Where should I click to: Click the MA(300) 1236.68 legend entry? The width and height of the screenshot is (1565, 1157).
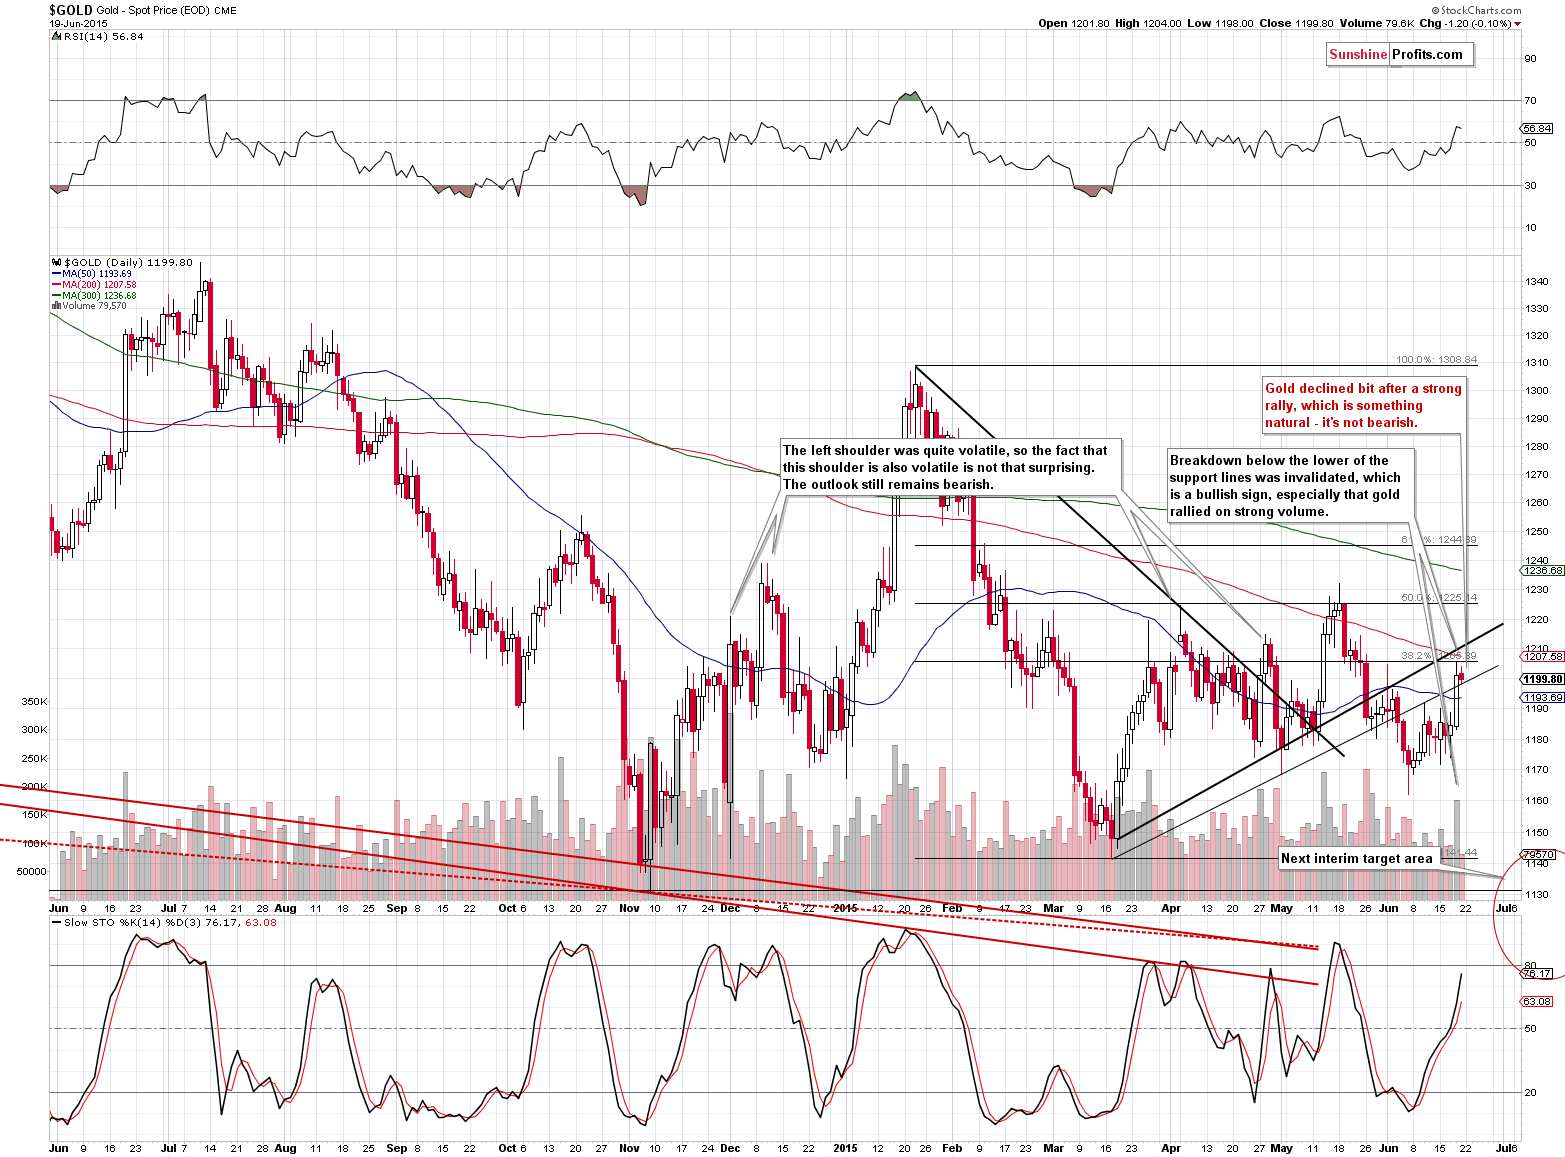pos(94,296)
